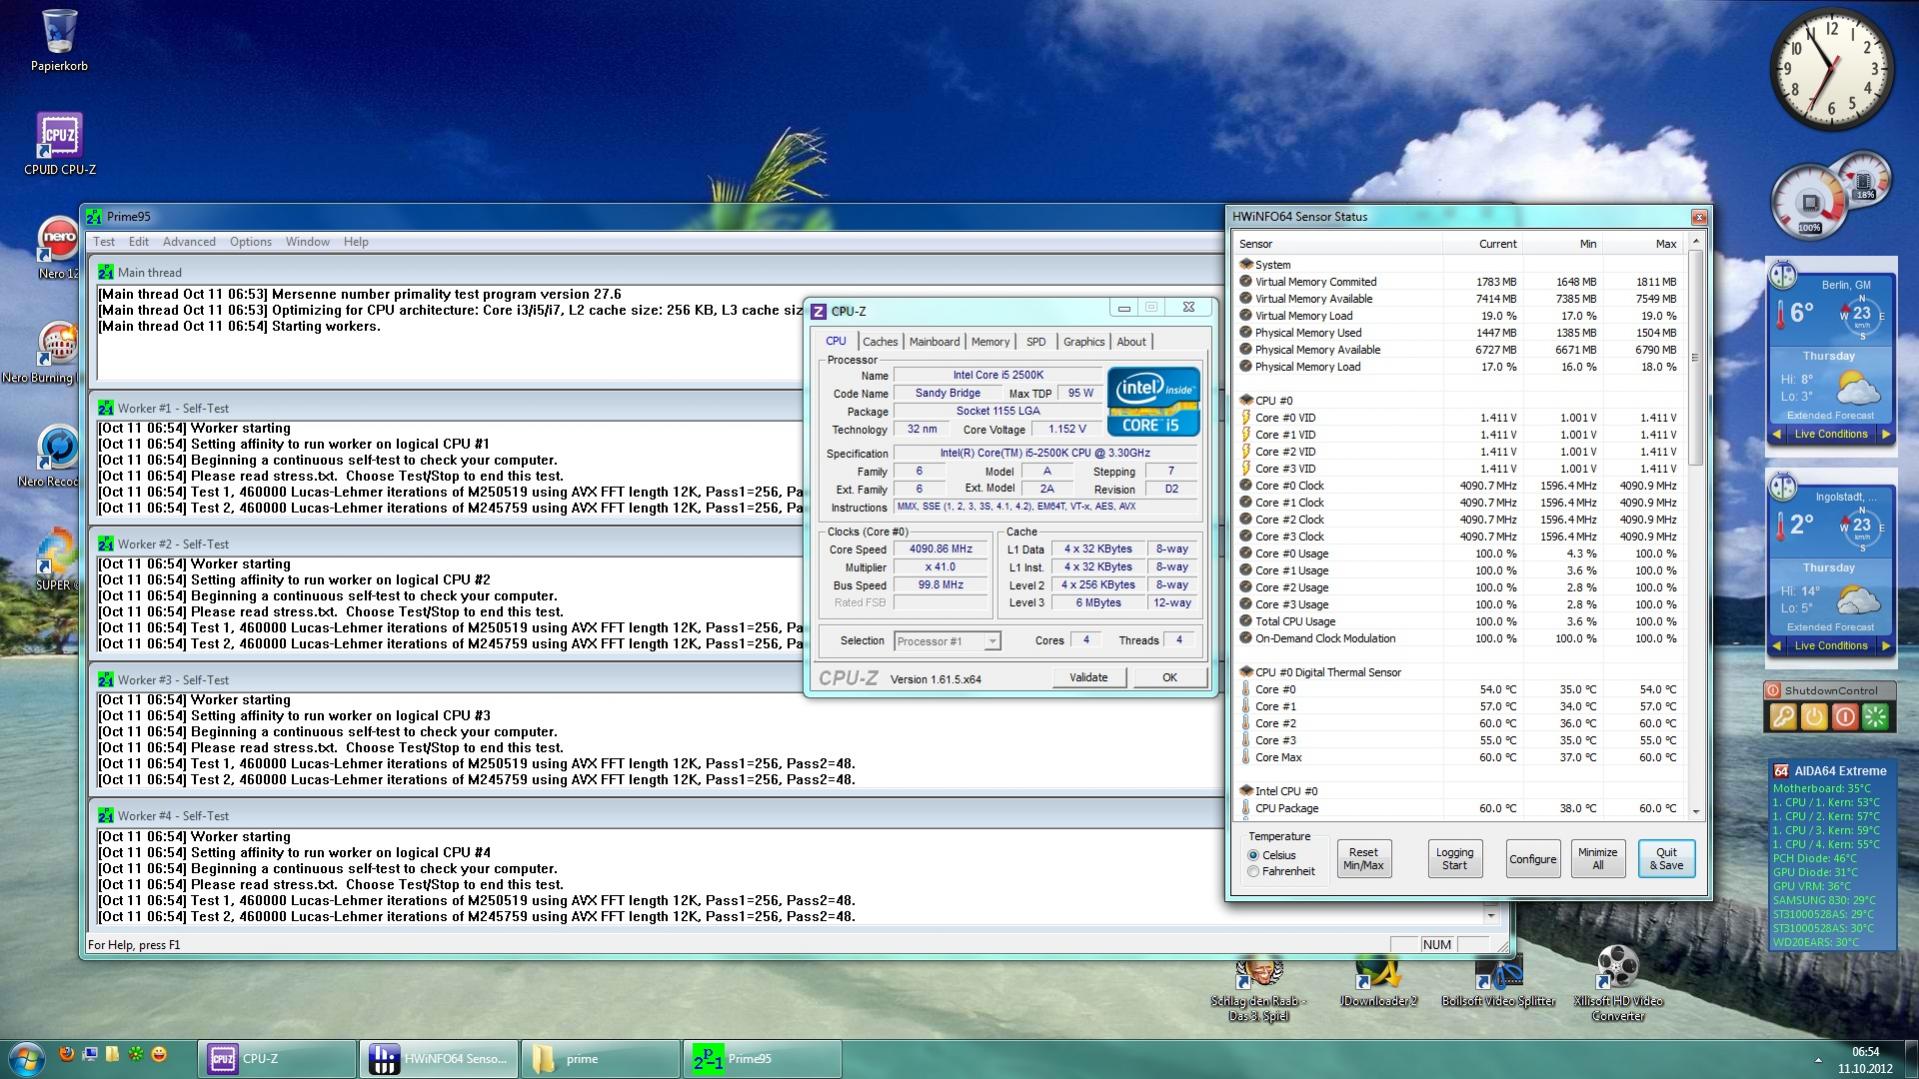Screen dimensions: 1919x1079
Task: Select the Fahrenheit temperature option
Action: coord(1253,872)
